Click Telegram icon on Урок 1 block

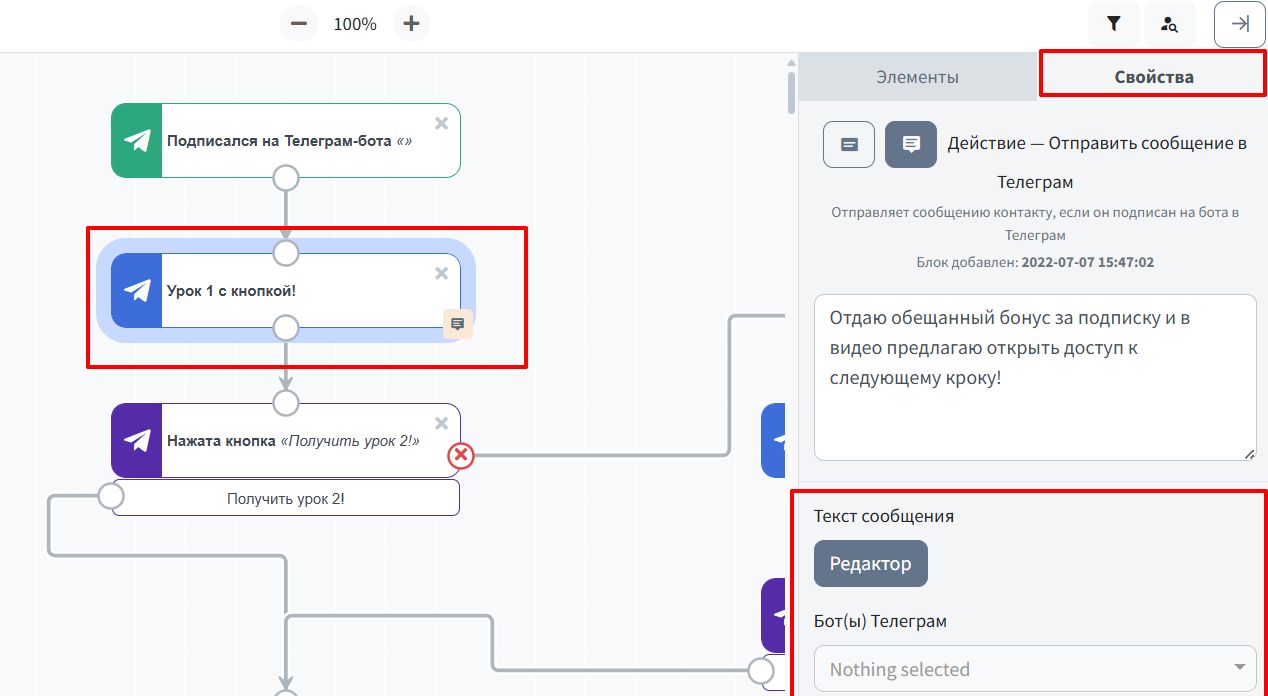[137, 291]
